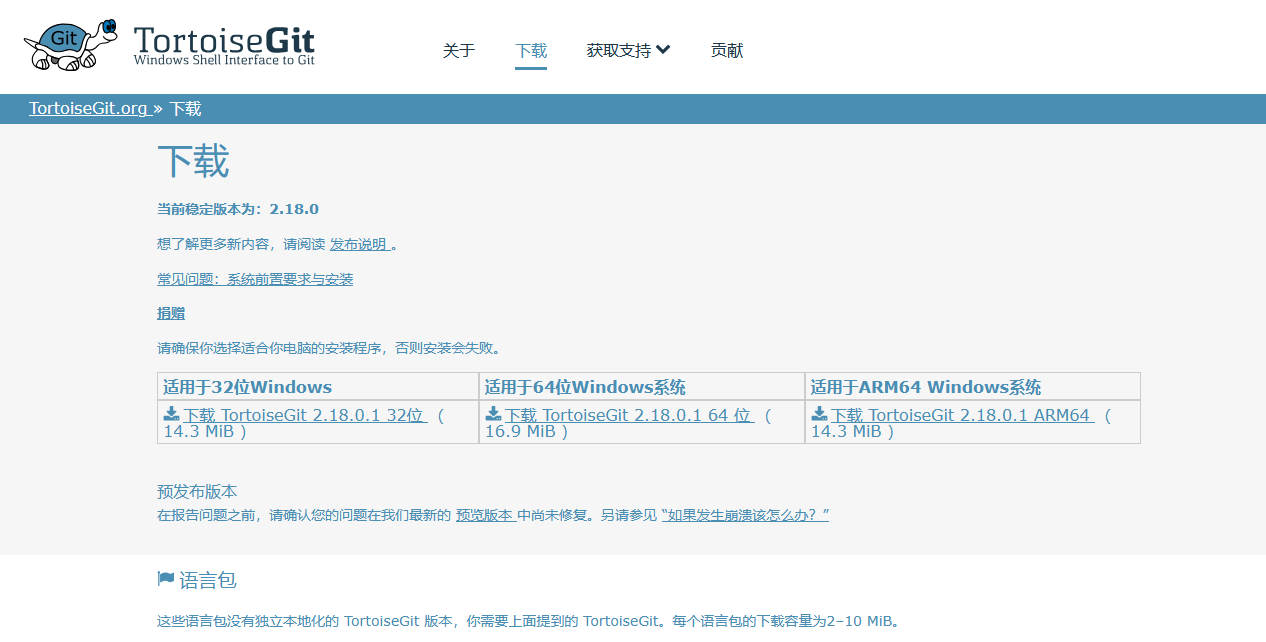
Task: Click the TortoiseGit.org breadcrumb link
Action: (88, 108)
